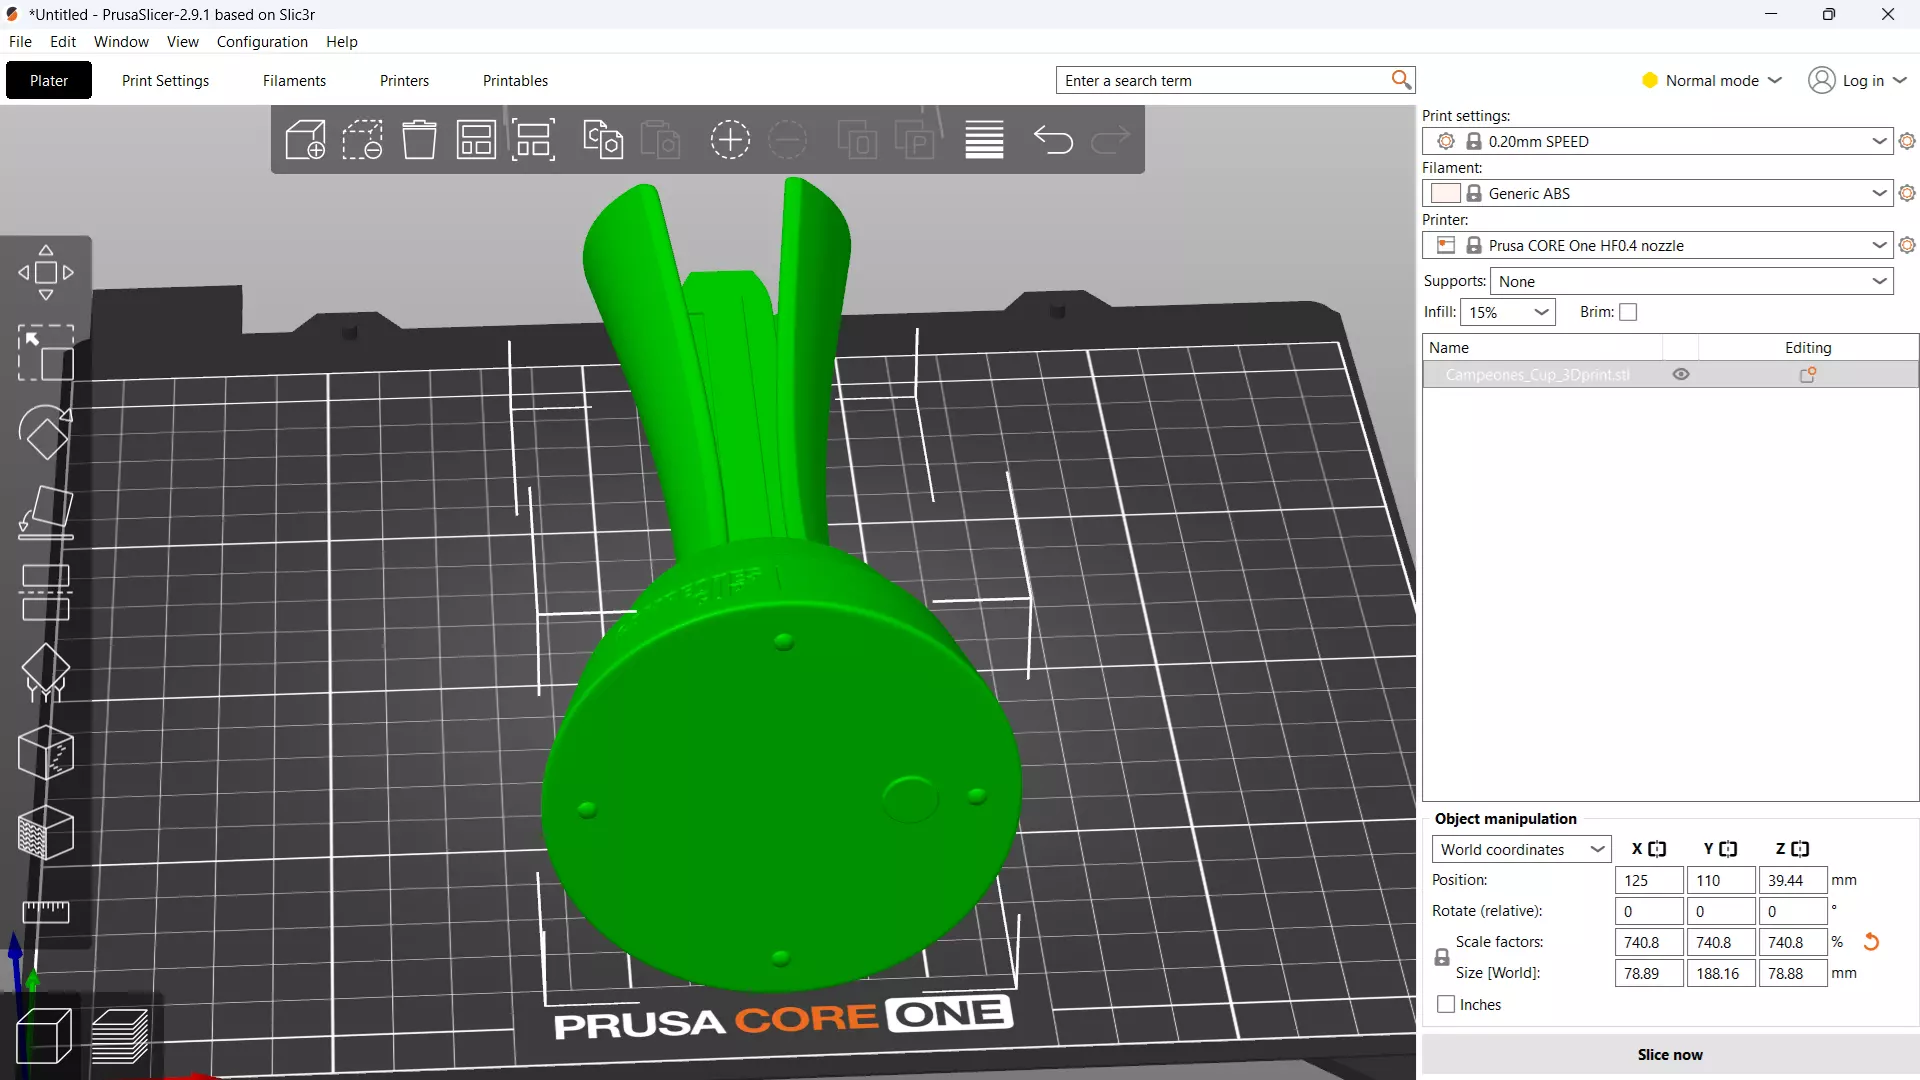Click the Y scale factor field
Viewport: 1920px width, 1080px height.
tap(1721, 942)
